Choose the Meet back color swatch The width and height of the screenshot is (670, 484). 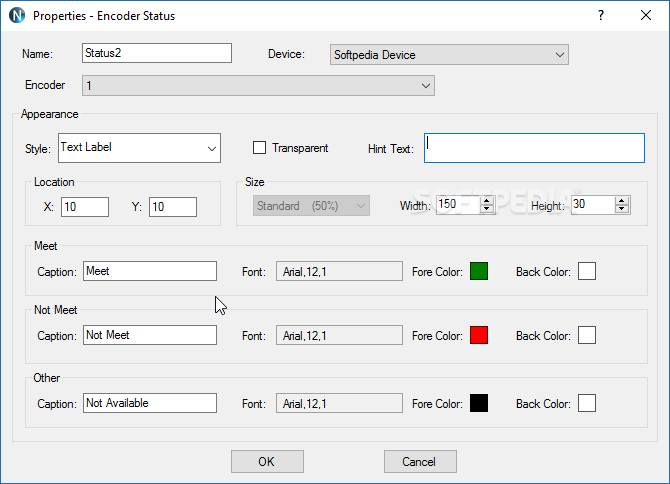tap(587, 271)
